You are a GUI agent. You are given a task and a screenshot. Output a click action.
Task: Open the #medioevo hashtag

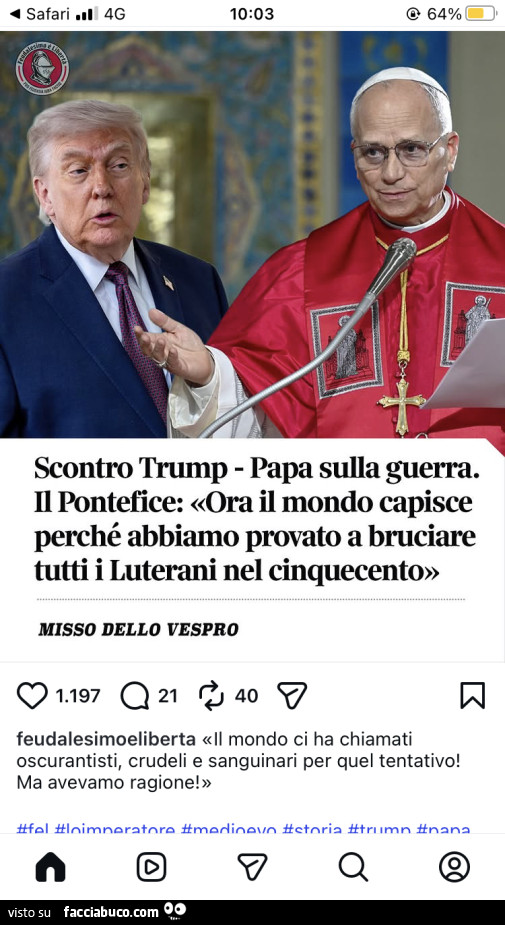tap(229, 829)
